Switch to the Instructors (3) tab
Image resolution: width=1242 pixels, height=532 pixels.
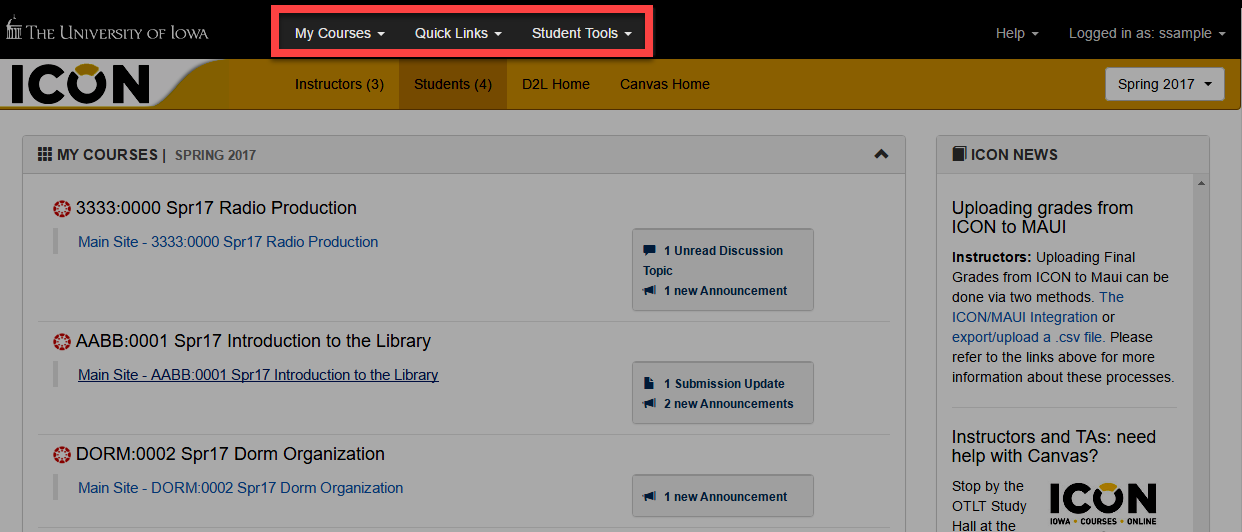(339, 84)
